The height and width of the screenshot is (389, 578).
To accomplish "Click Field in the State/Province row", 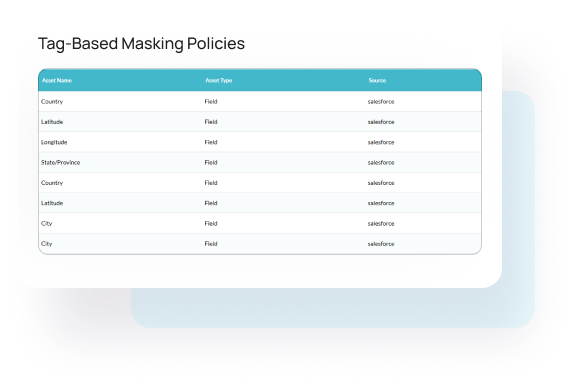I will [x=211, y=163].
